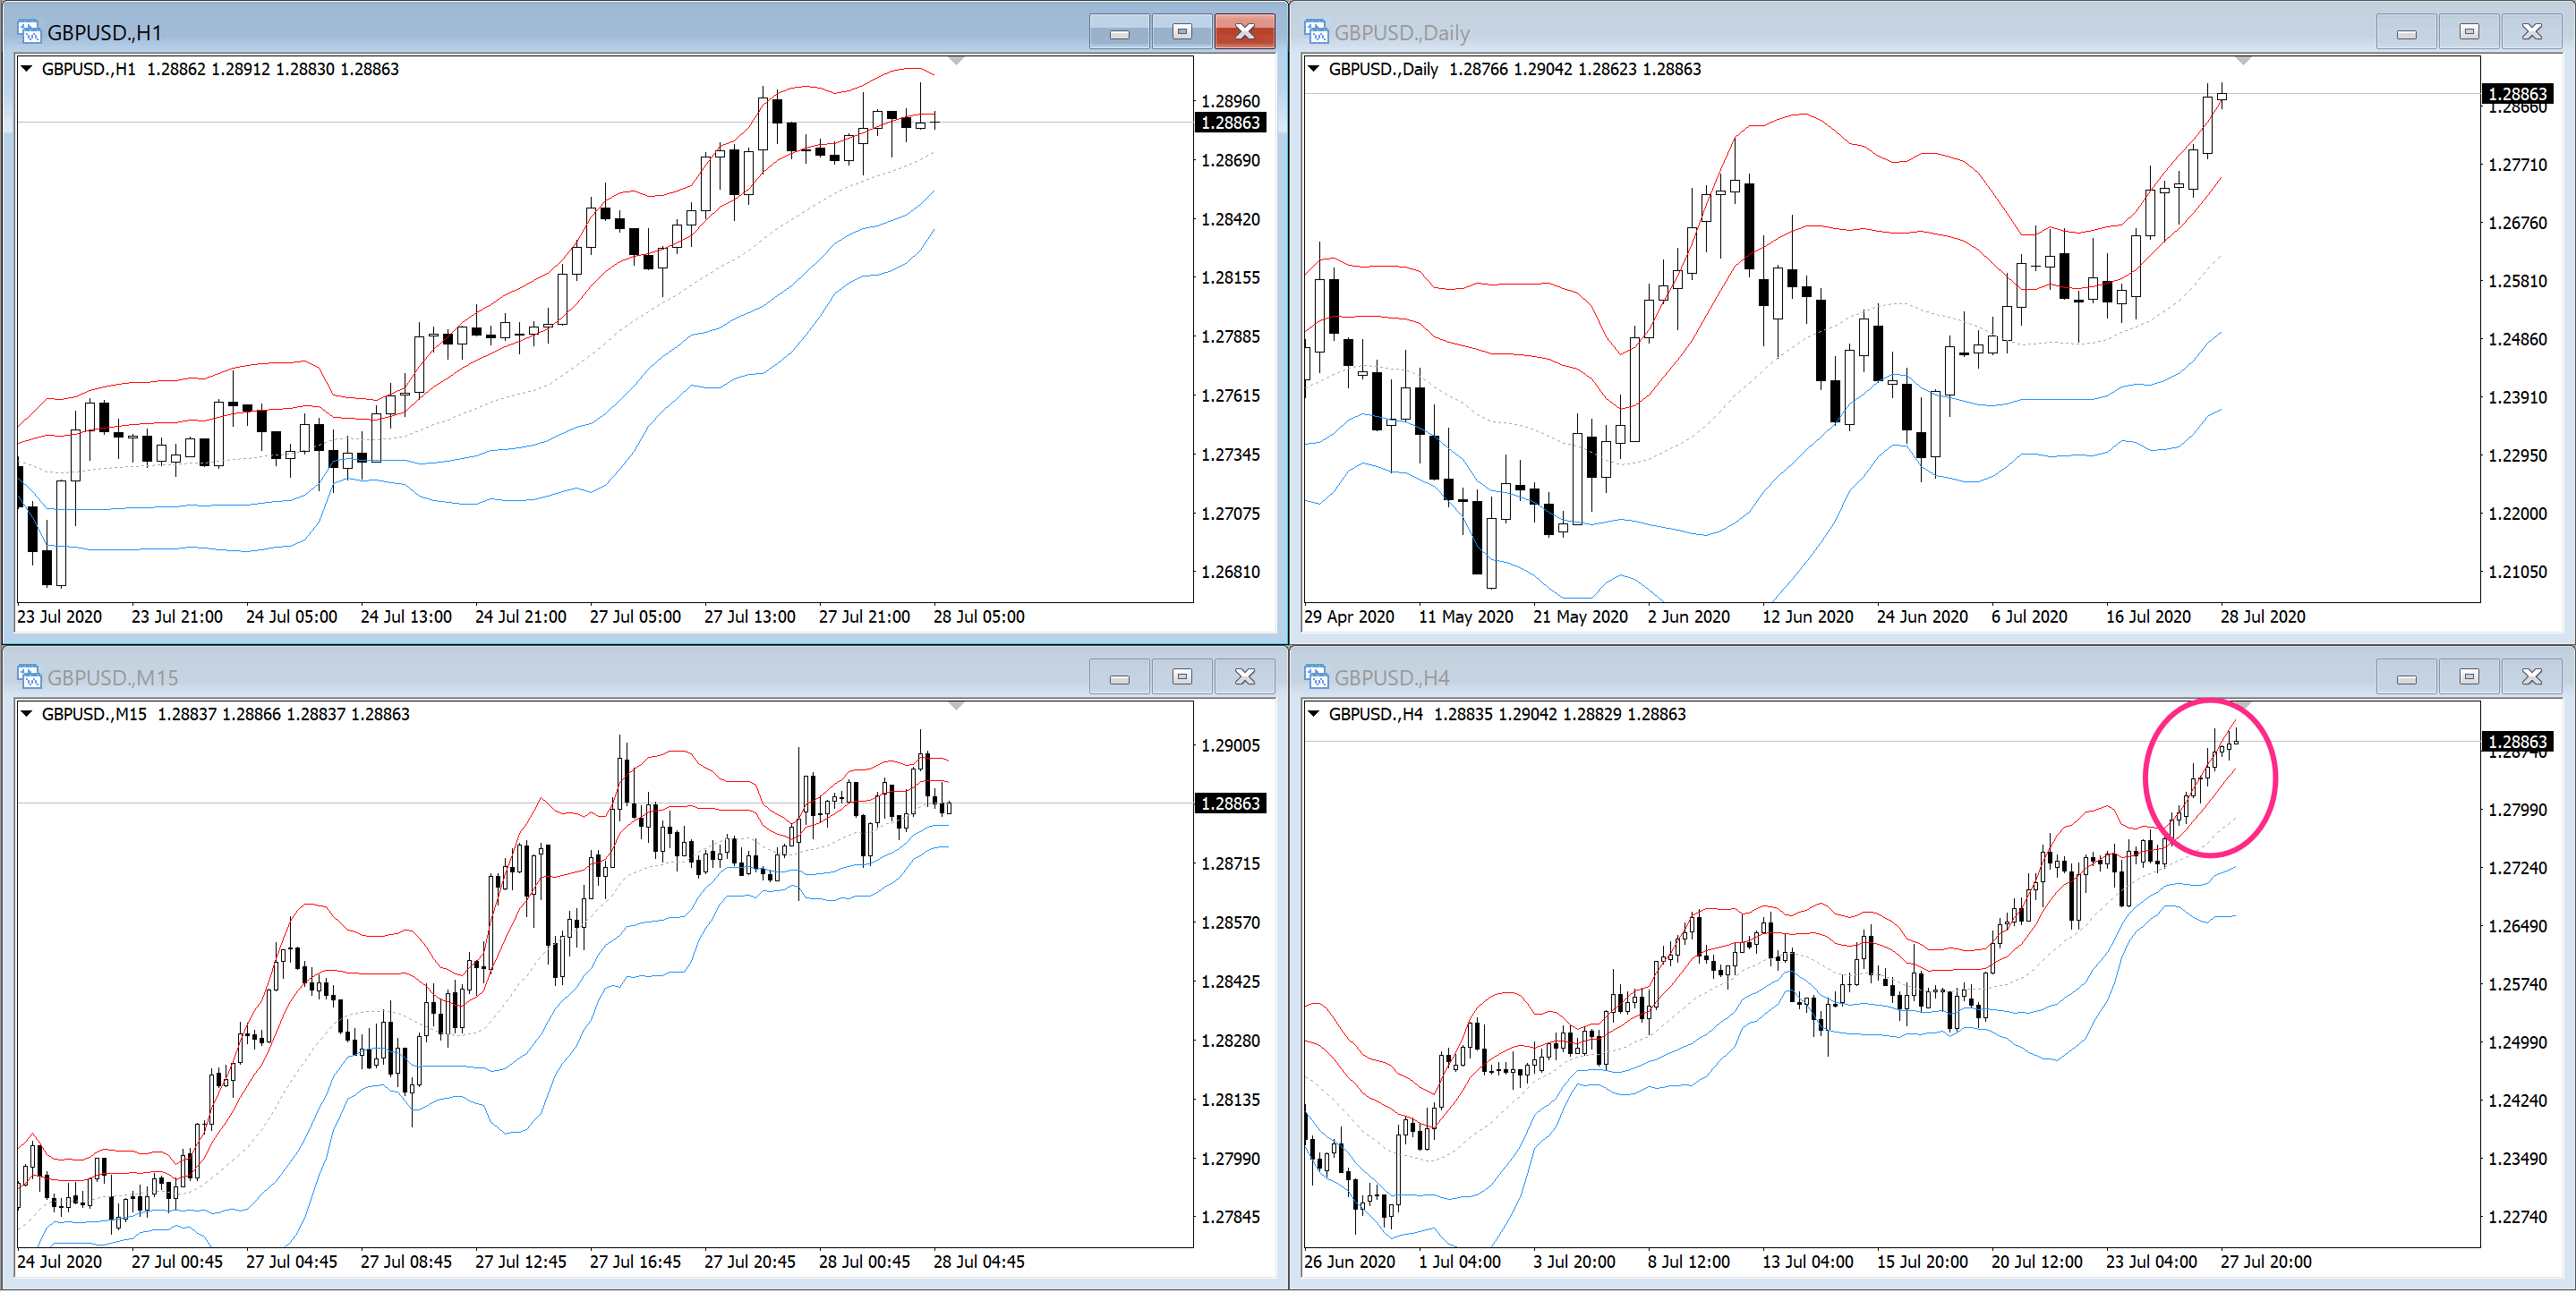Click the M15 chart shift marker triangle
The height and width of the screenshot is (1292, 2576).
(x=956, y=707)
